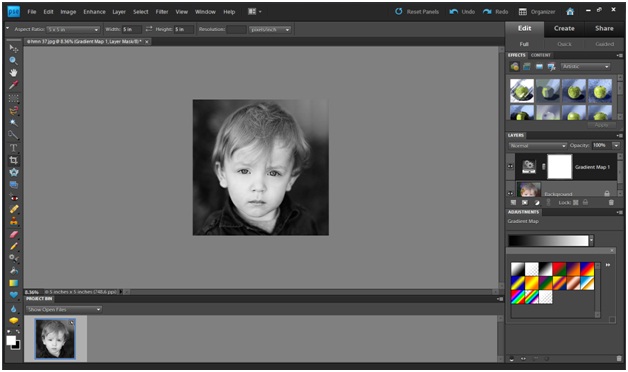The width and height of the screenshot is (628, 372).
Task: Toggle visibility of Background layer
Action: (x=511, y=193)
